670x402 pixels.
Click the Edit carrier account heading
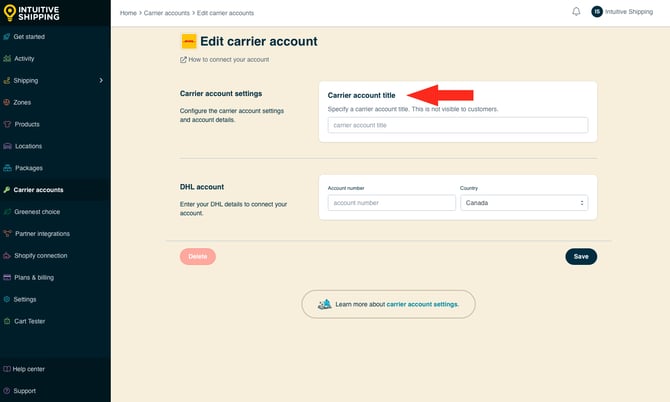pyautogui.click(x=259, y=41)
